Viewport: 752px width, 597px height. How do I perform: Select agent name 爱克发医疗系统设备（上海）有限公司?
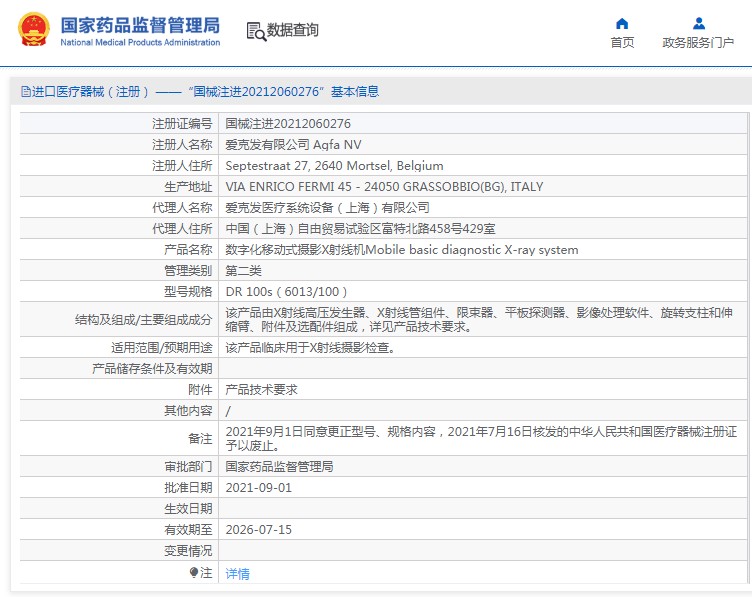tap(328, 208)
